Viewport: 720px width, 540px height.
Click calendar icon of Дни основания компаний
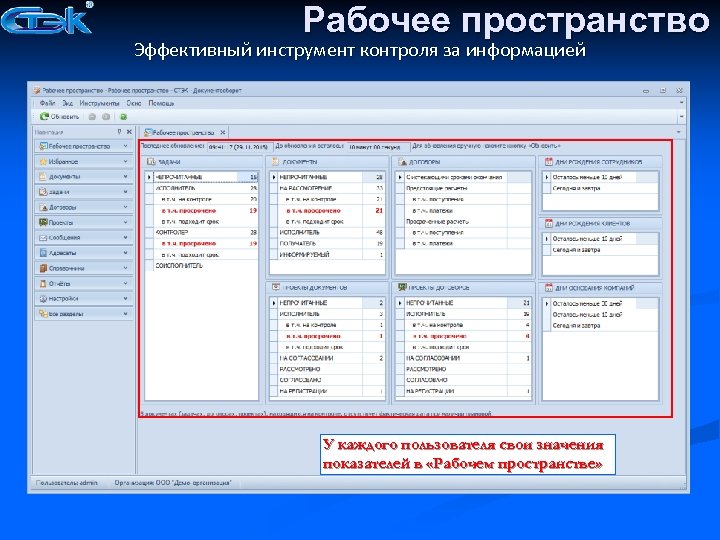tap(548, 288)
